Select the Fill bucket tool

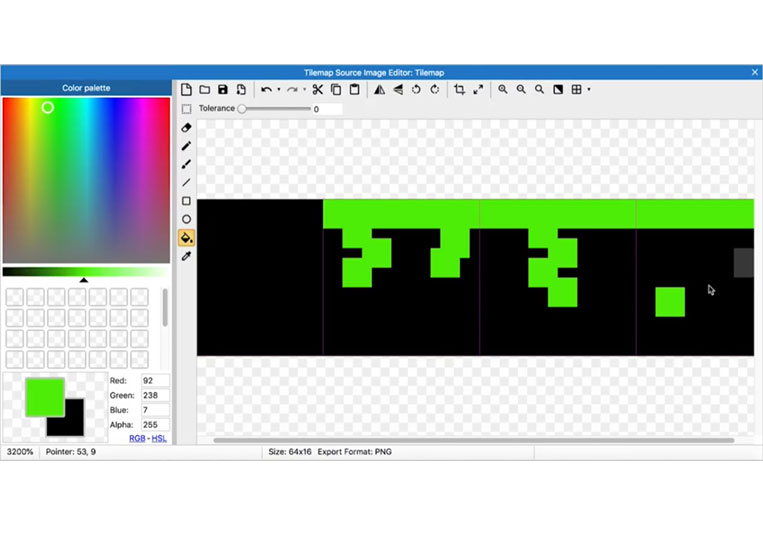pos(186,238)
